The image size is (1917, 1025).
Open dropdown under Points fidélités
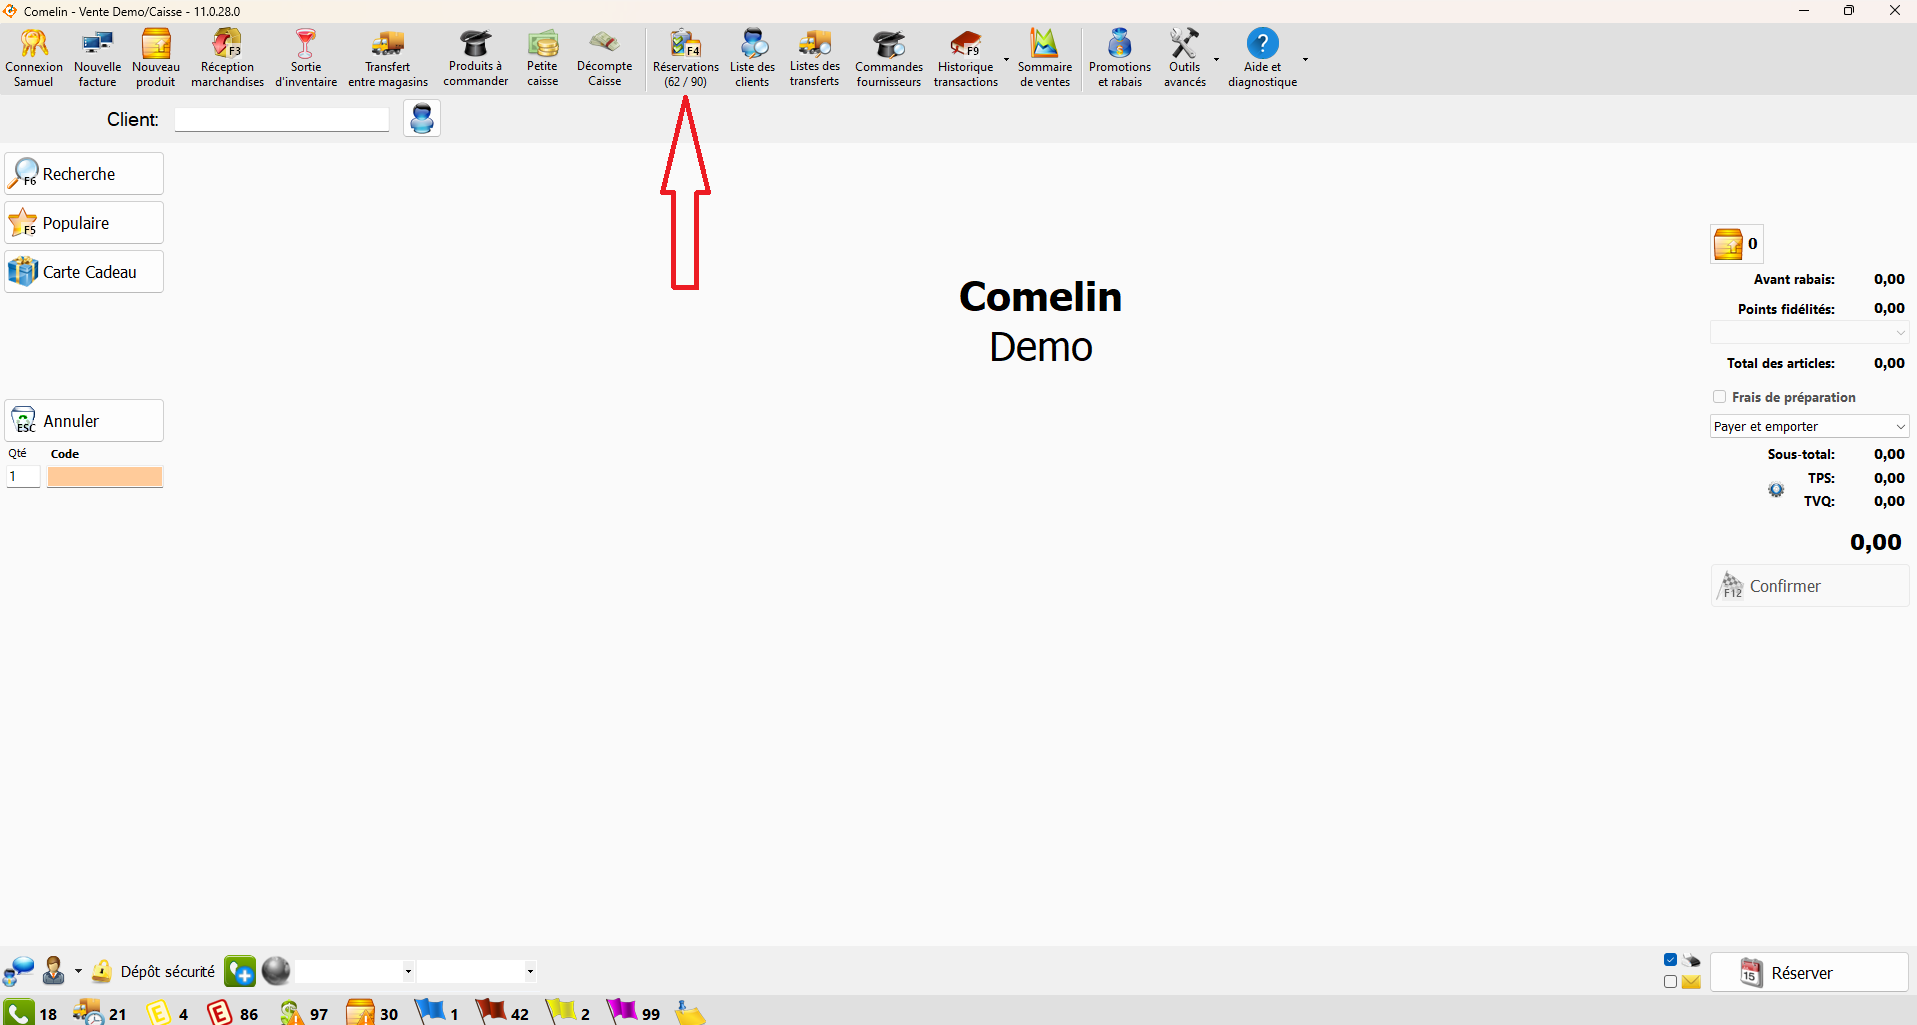1809,332
